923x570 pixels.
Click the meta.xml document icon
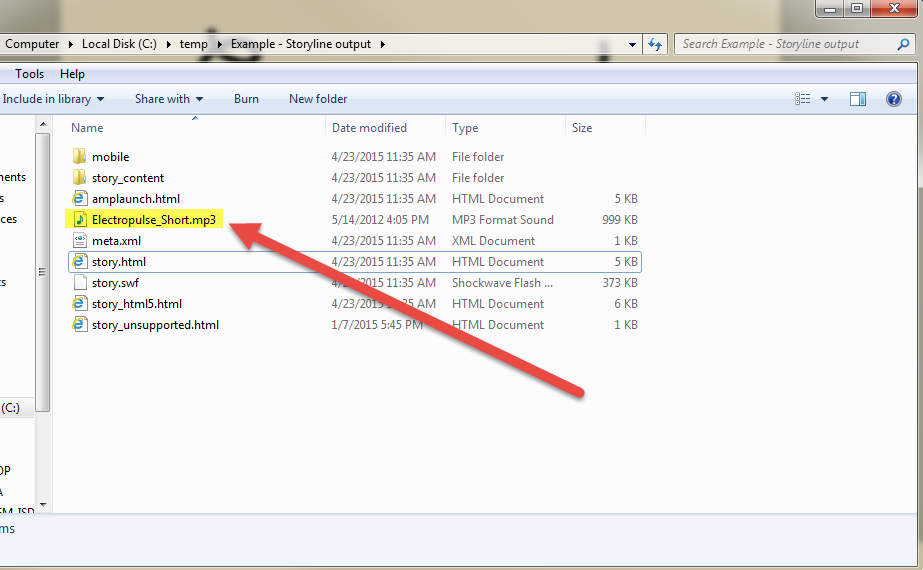click(79, 240)
